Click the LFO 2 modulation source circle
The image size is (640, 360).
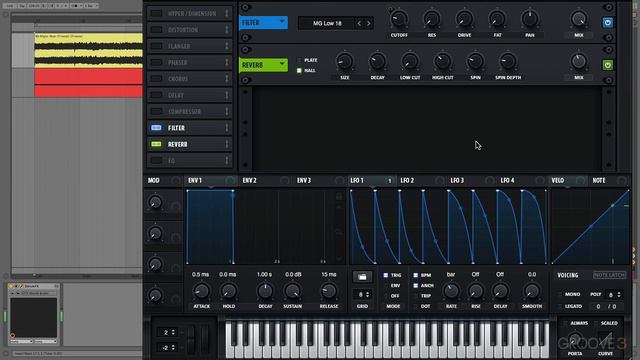coord(440,180)
